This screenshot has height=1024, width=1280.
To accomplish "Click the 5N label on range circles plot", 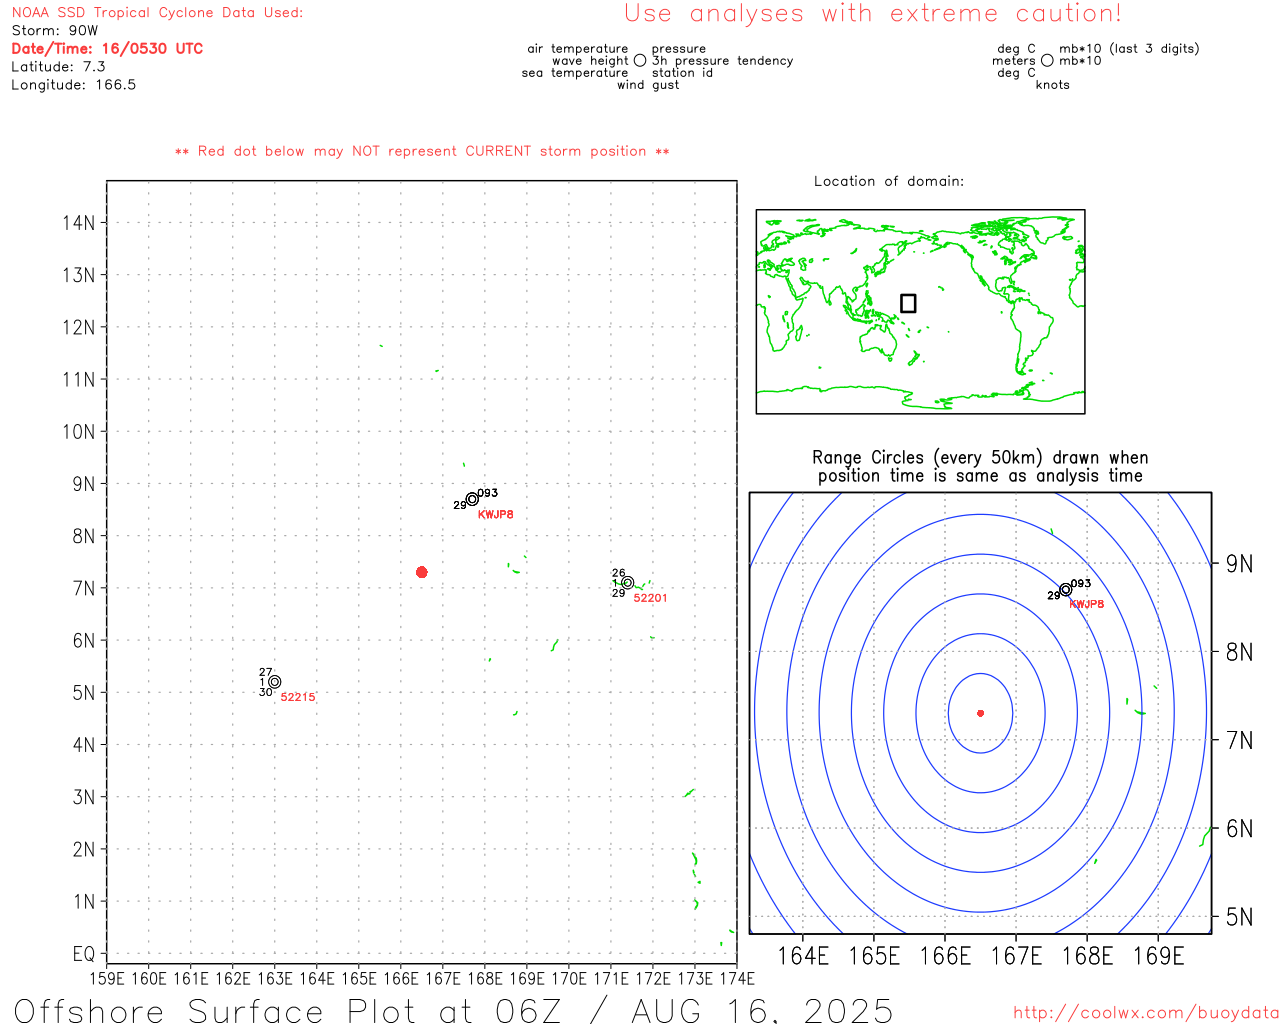I will tap(1239, 917).
